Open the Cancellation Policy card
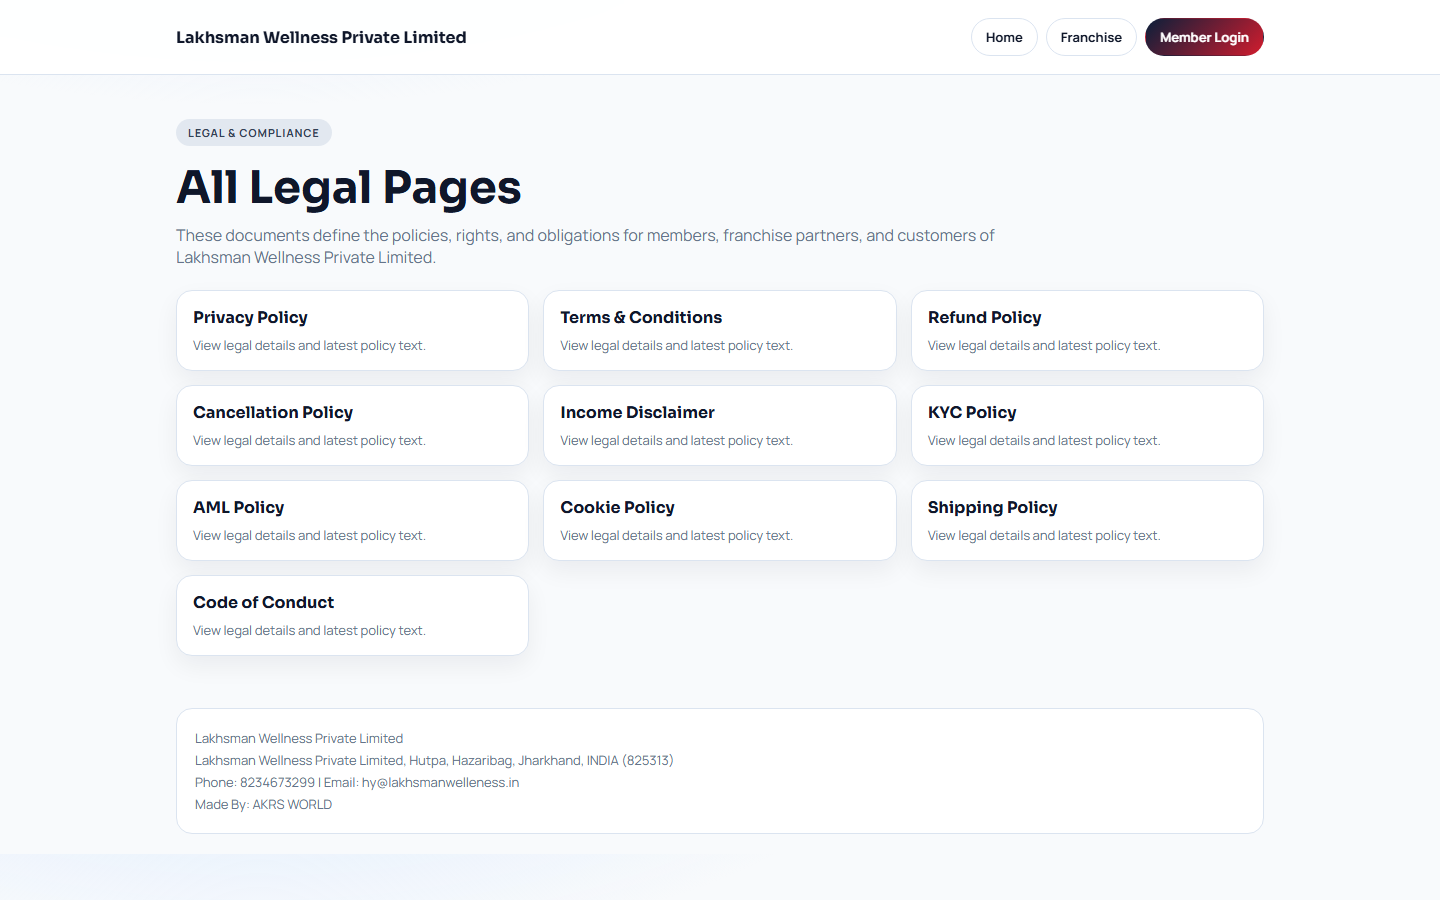1440x900 pixels. point(352,425)
